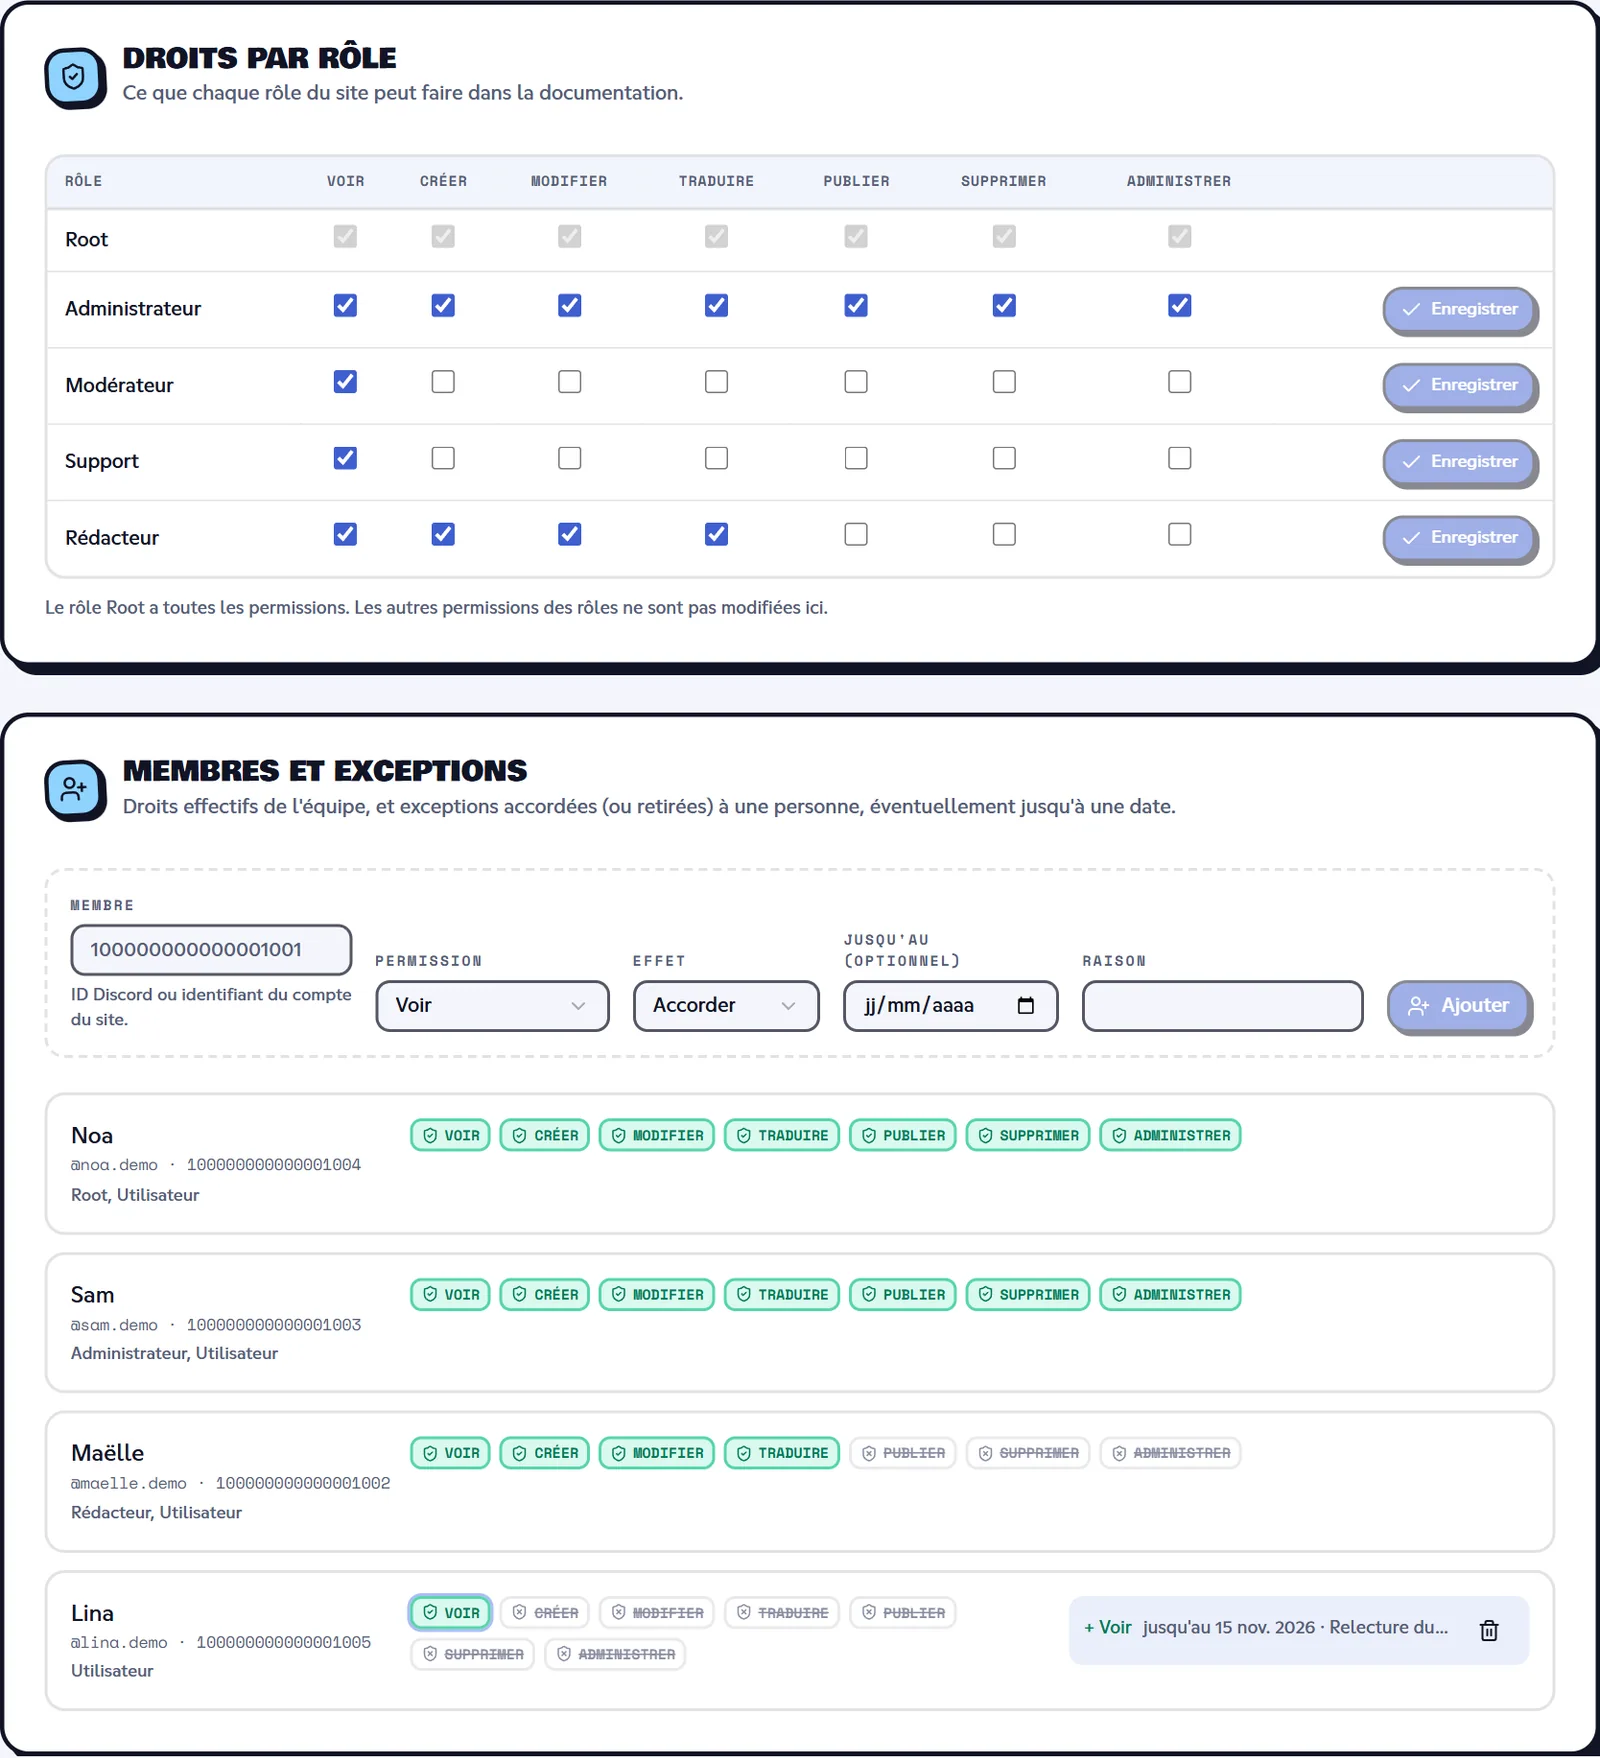
Task: Click the add-user icon beside Membres et exceptions
Action: [74, 790]
